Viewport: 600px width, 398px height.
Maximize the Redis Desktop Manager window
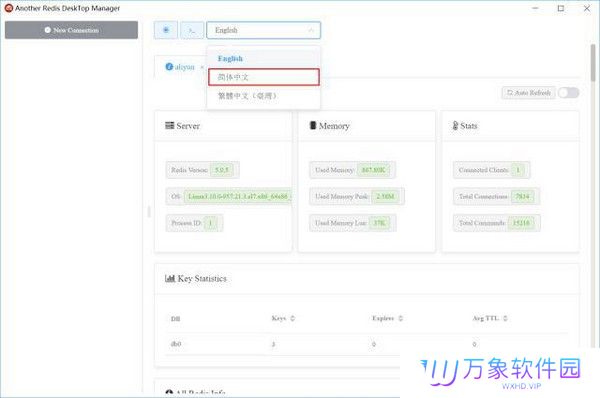[561, 8]
